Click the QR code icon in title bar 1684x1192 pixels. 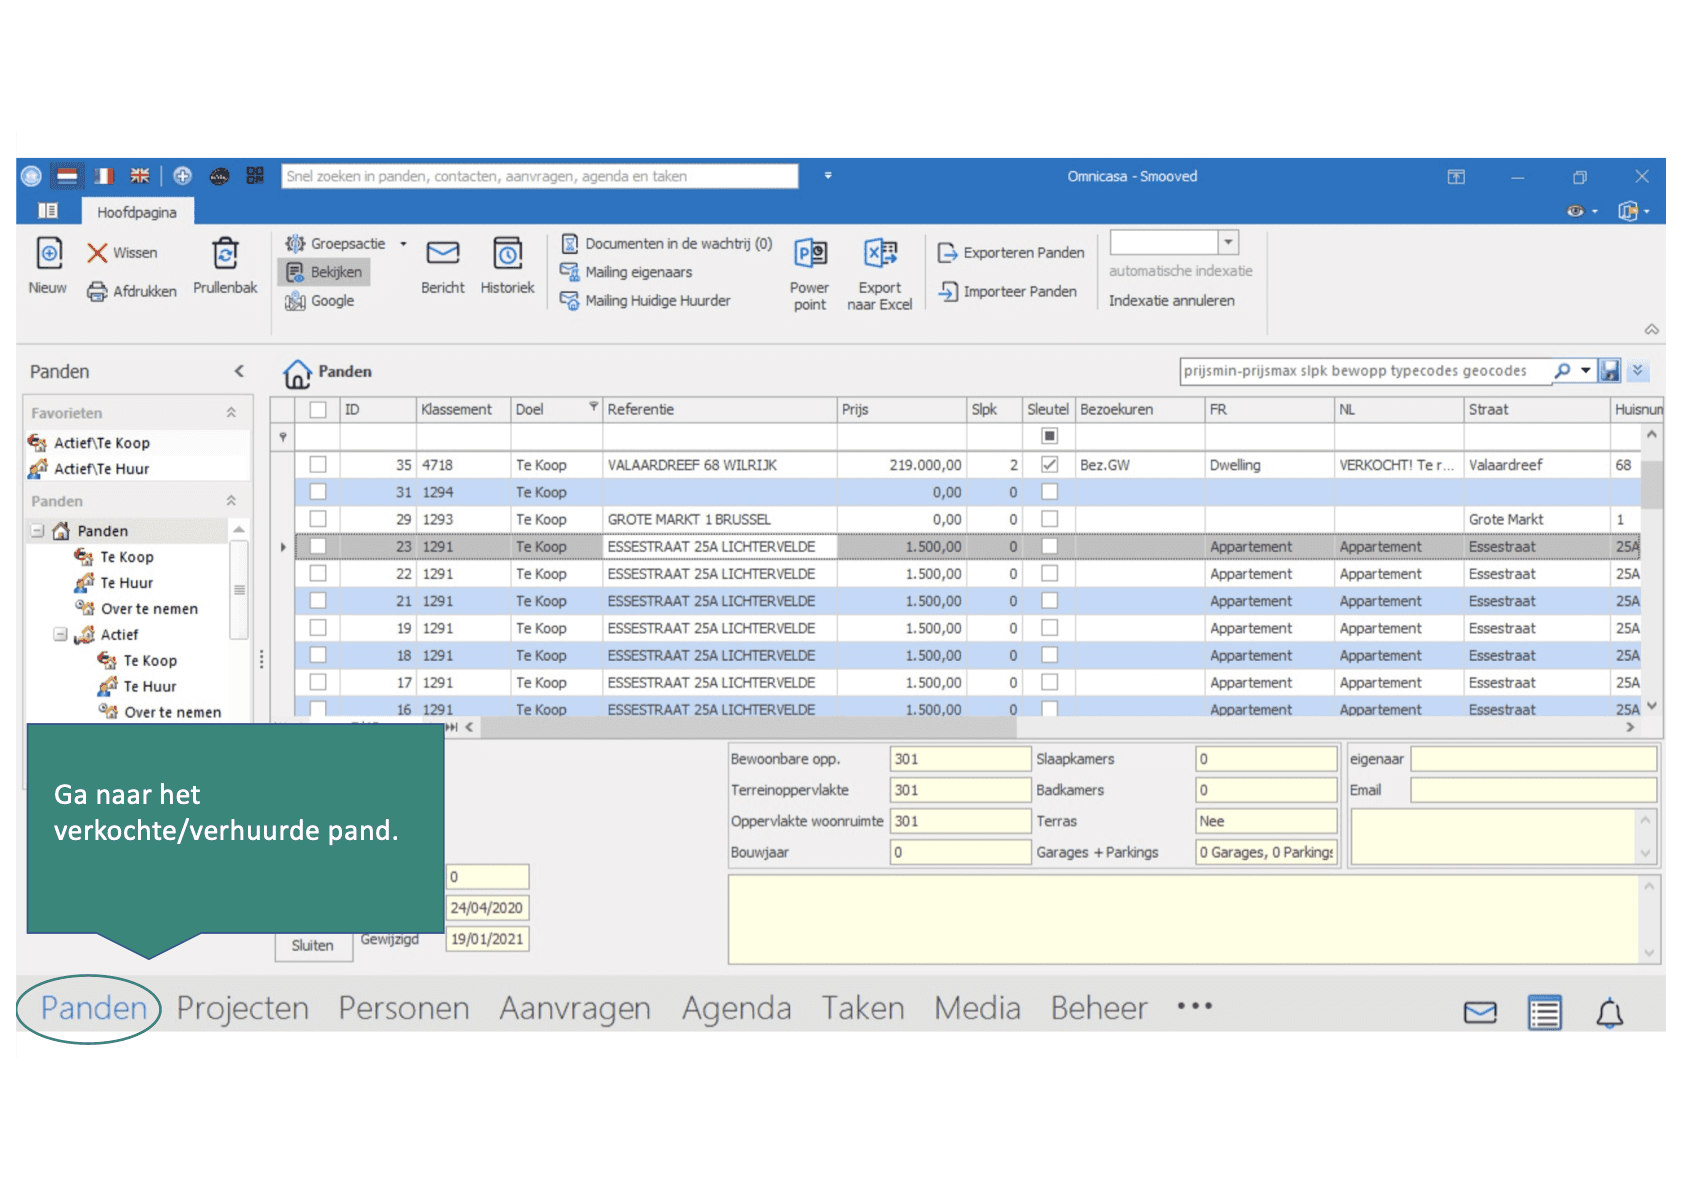(255, 176)
